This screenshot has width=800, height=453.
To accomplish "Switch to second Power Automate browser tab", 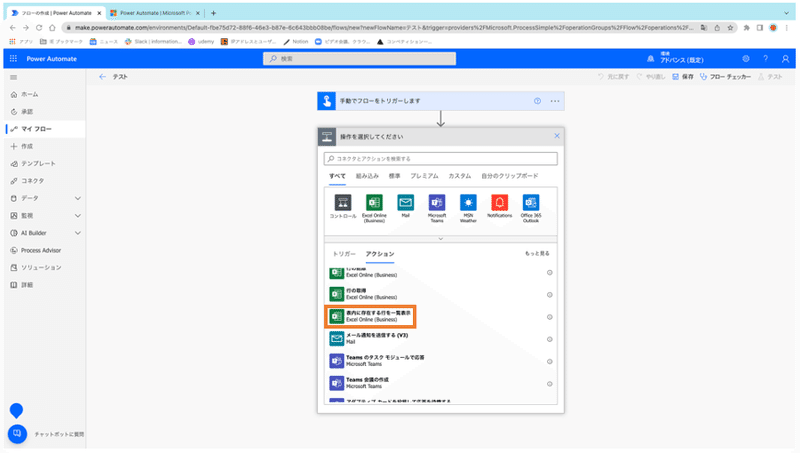I will click(156, 13).
